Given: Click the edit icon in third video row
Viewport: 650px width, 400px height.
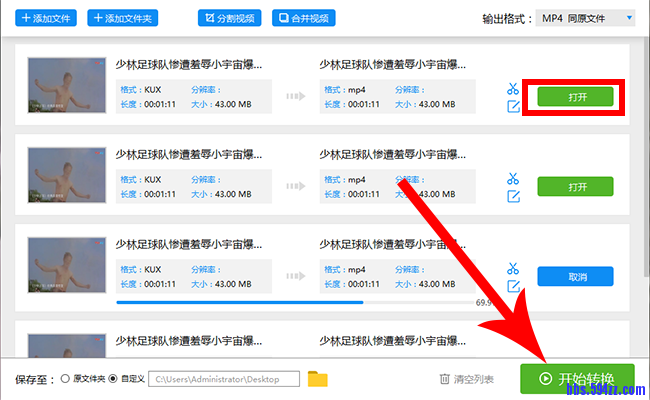Looking at the screenshot, I should [x=513, y=286].
